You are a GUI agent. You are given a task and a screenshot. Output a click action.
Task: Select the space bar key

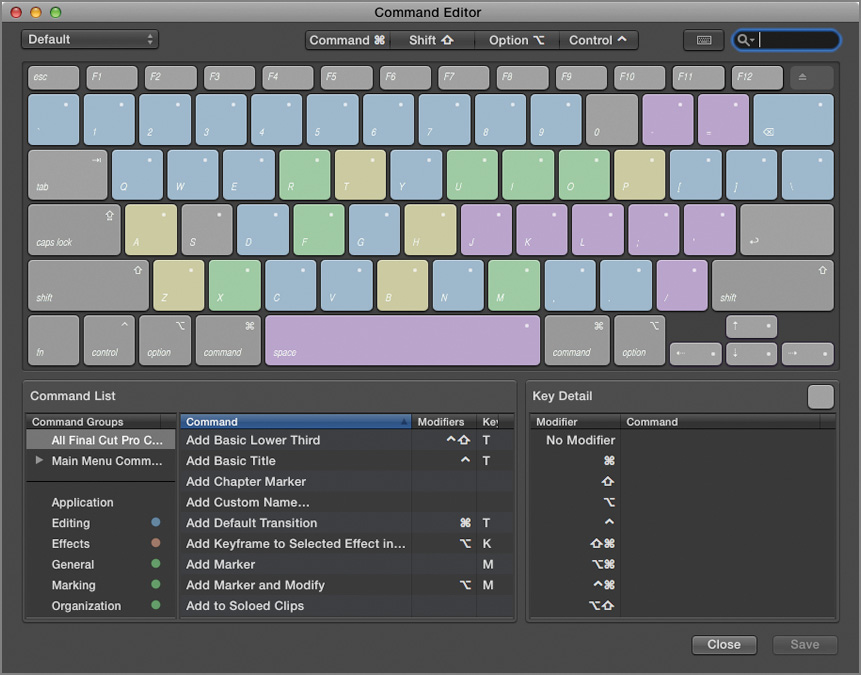pyautogui.click(x=402, y=341)
